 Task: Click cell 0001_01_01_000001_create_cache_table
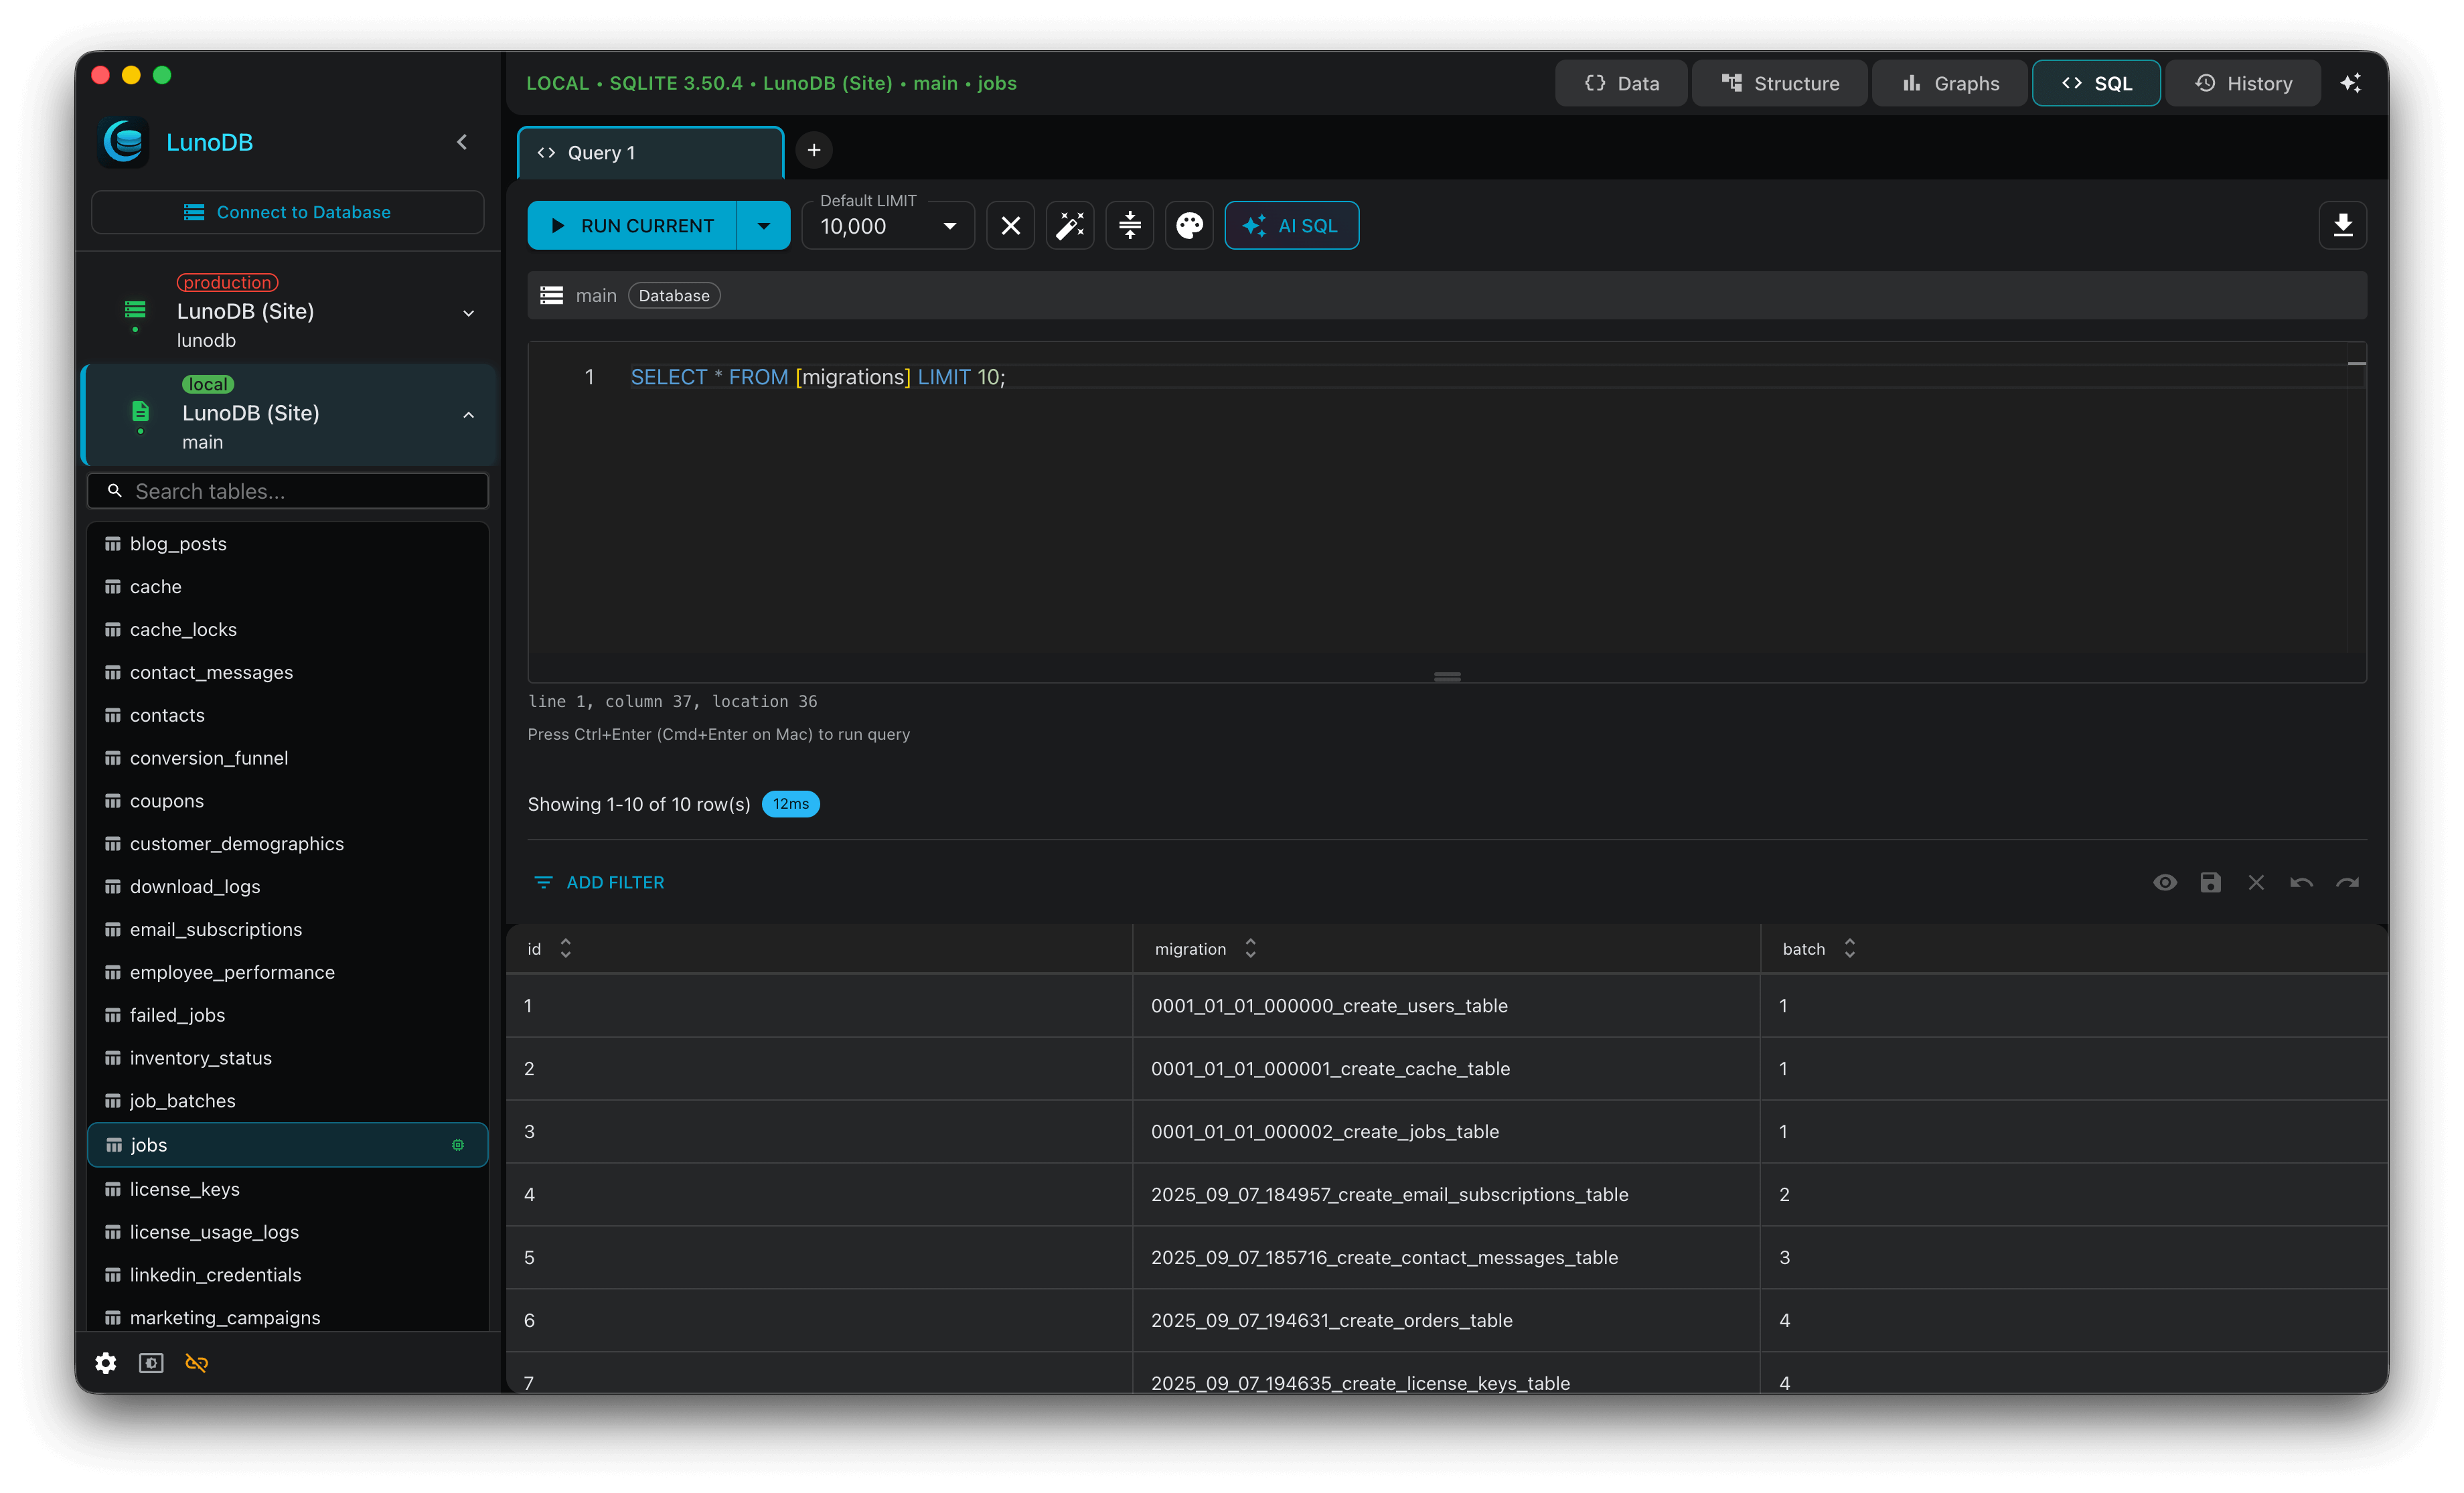click(x=1446, y=1069)
